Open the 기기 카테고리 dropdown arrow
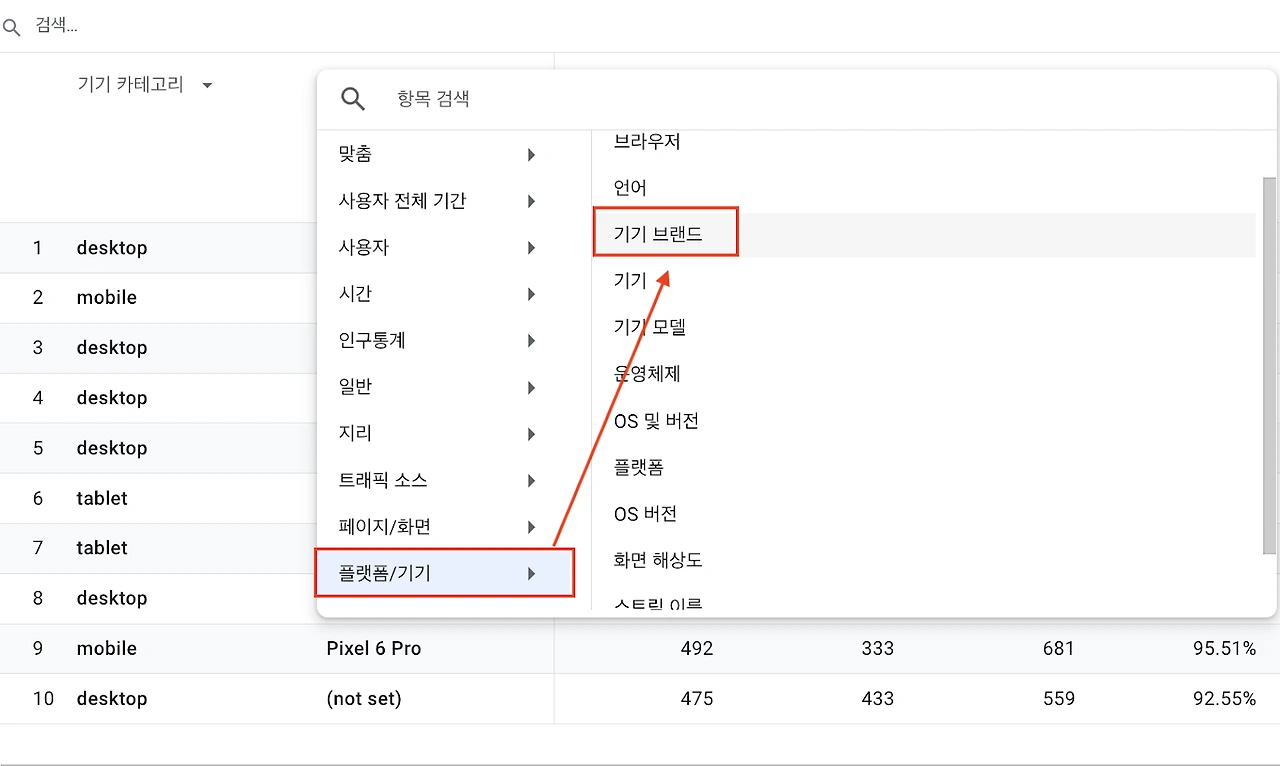 pyautogui.click(x=207, y=86)
